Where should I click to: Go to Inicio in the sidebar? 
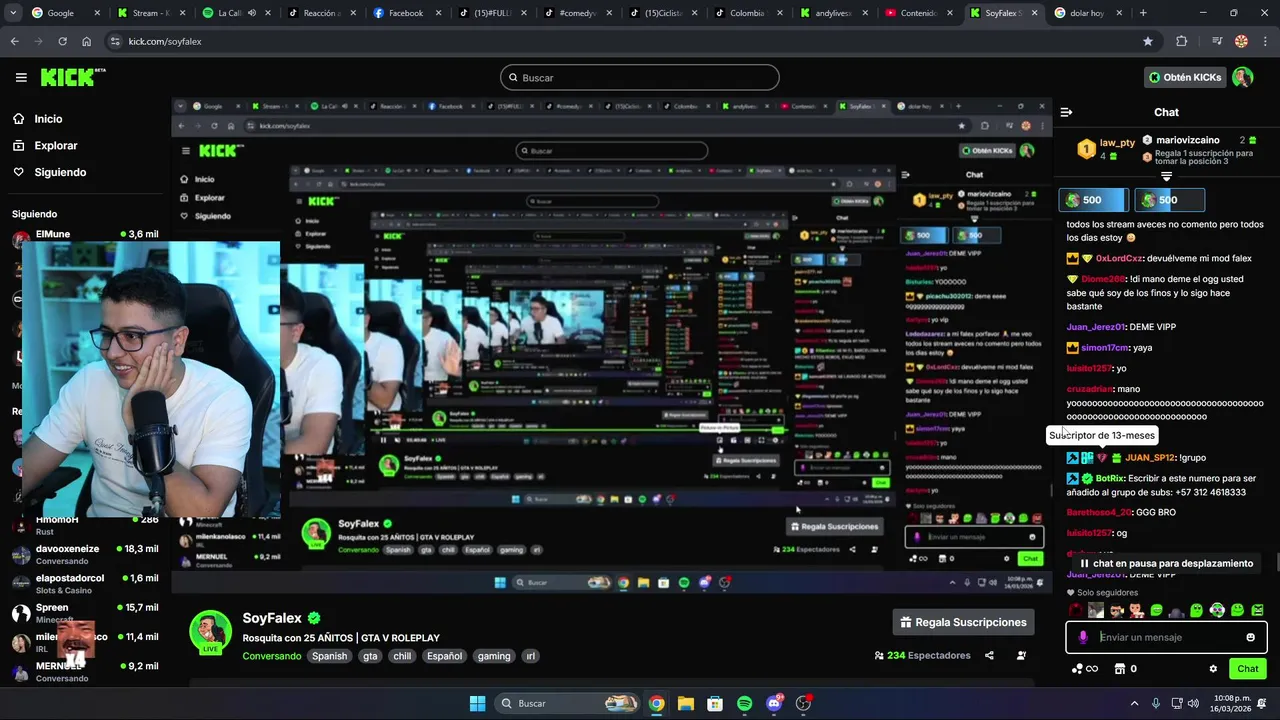[x=48, y=119]
